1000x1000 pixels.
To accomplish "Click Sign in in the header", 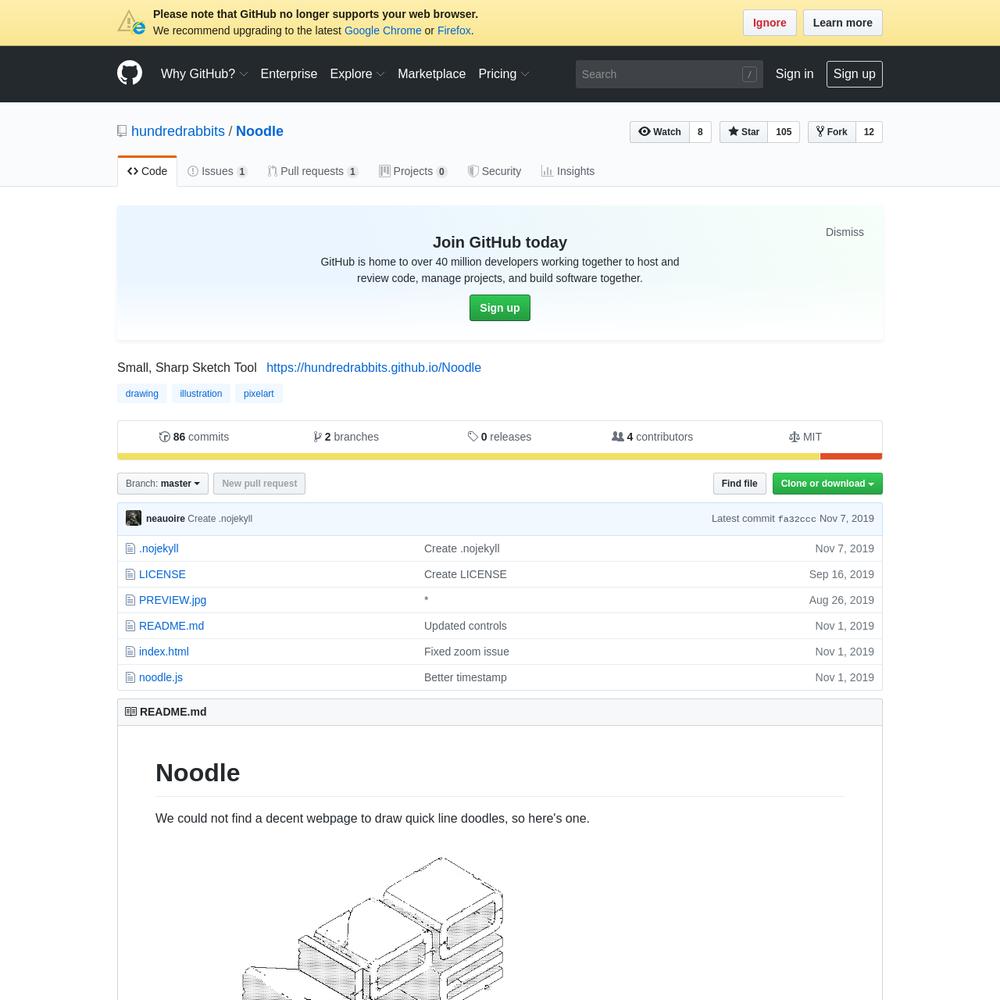I will [x=794, y=74].
